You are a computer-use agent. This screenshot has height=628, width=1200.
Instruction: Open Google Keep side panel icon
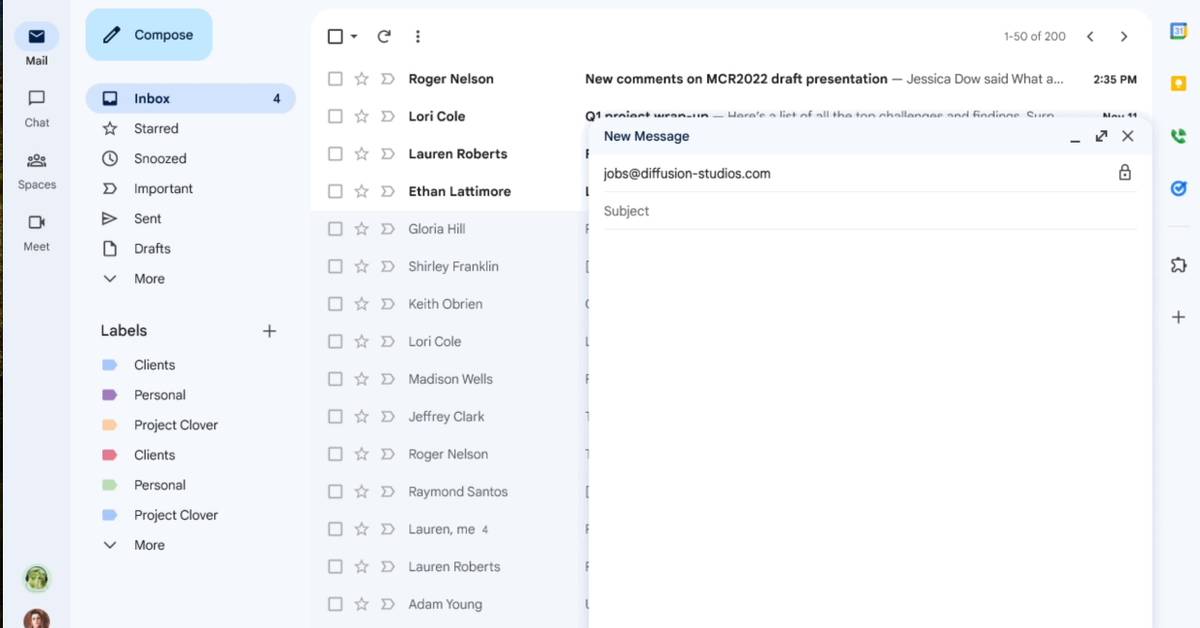tap(1178, 83)
